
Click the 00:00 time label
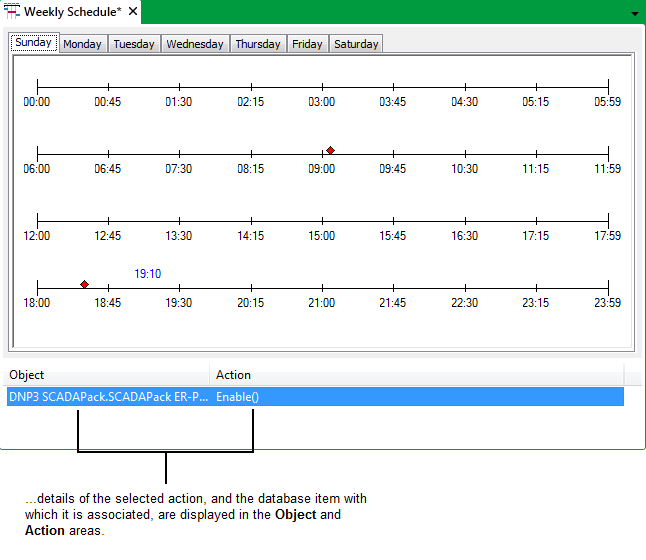(37, 102)
